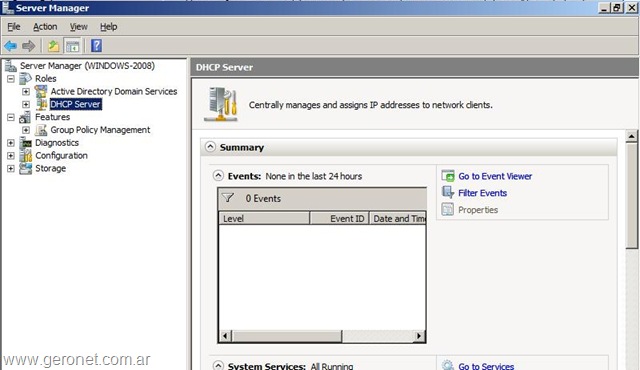640x370 pixels.
Task: Click the Properties icon in actions pane
Action: (x=448, y=210)
